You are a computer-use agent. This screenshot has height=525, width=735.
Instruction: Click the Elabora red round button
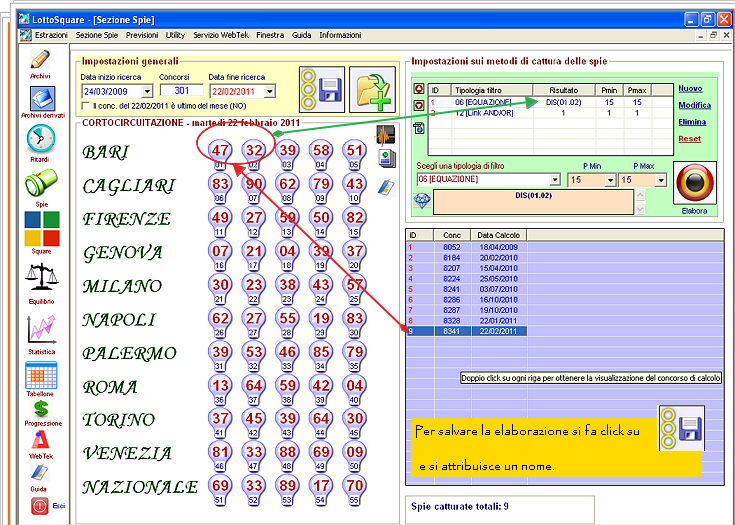(x=695, y=183)
